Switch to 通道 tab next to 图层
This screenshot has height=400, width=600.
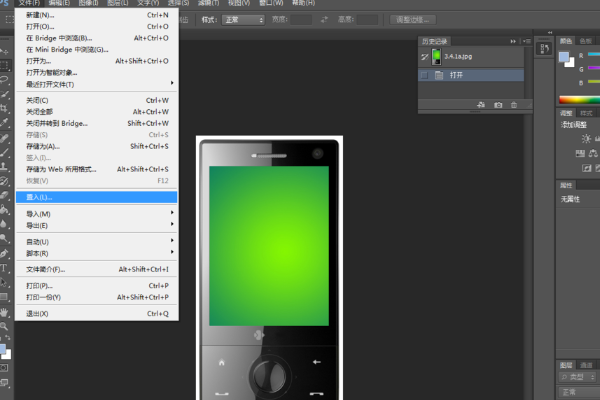pyautogui.click(x=586, y=365)
